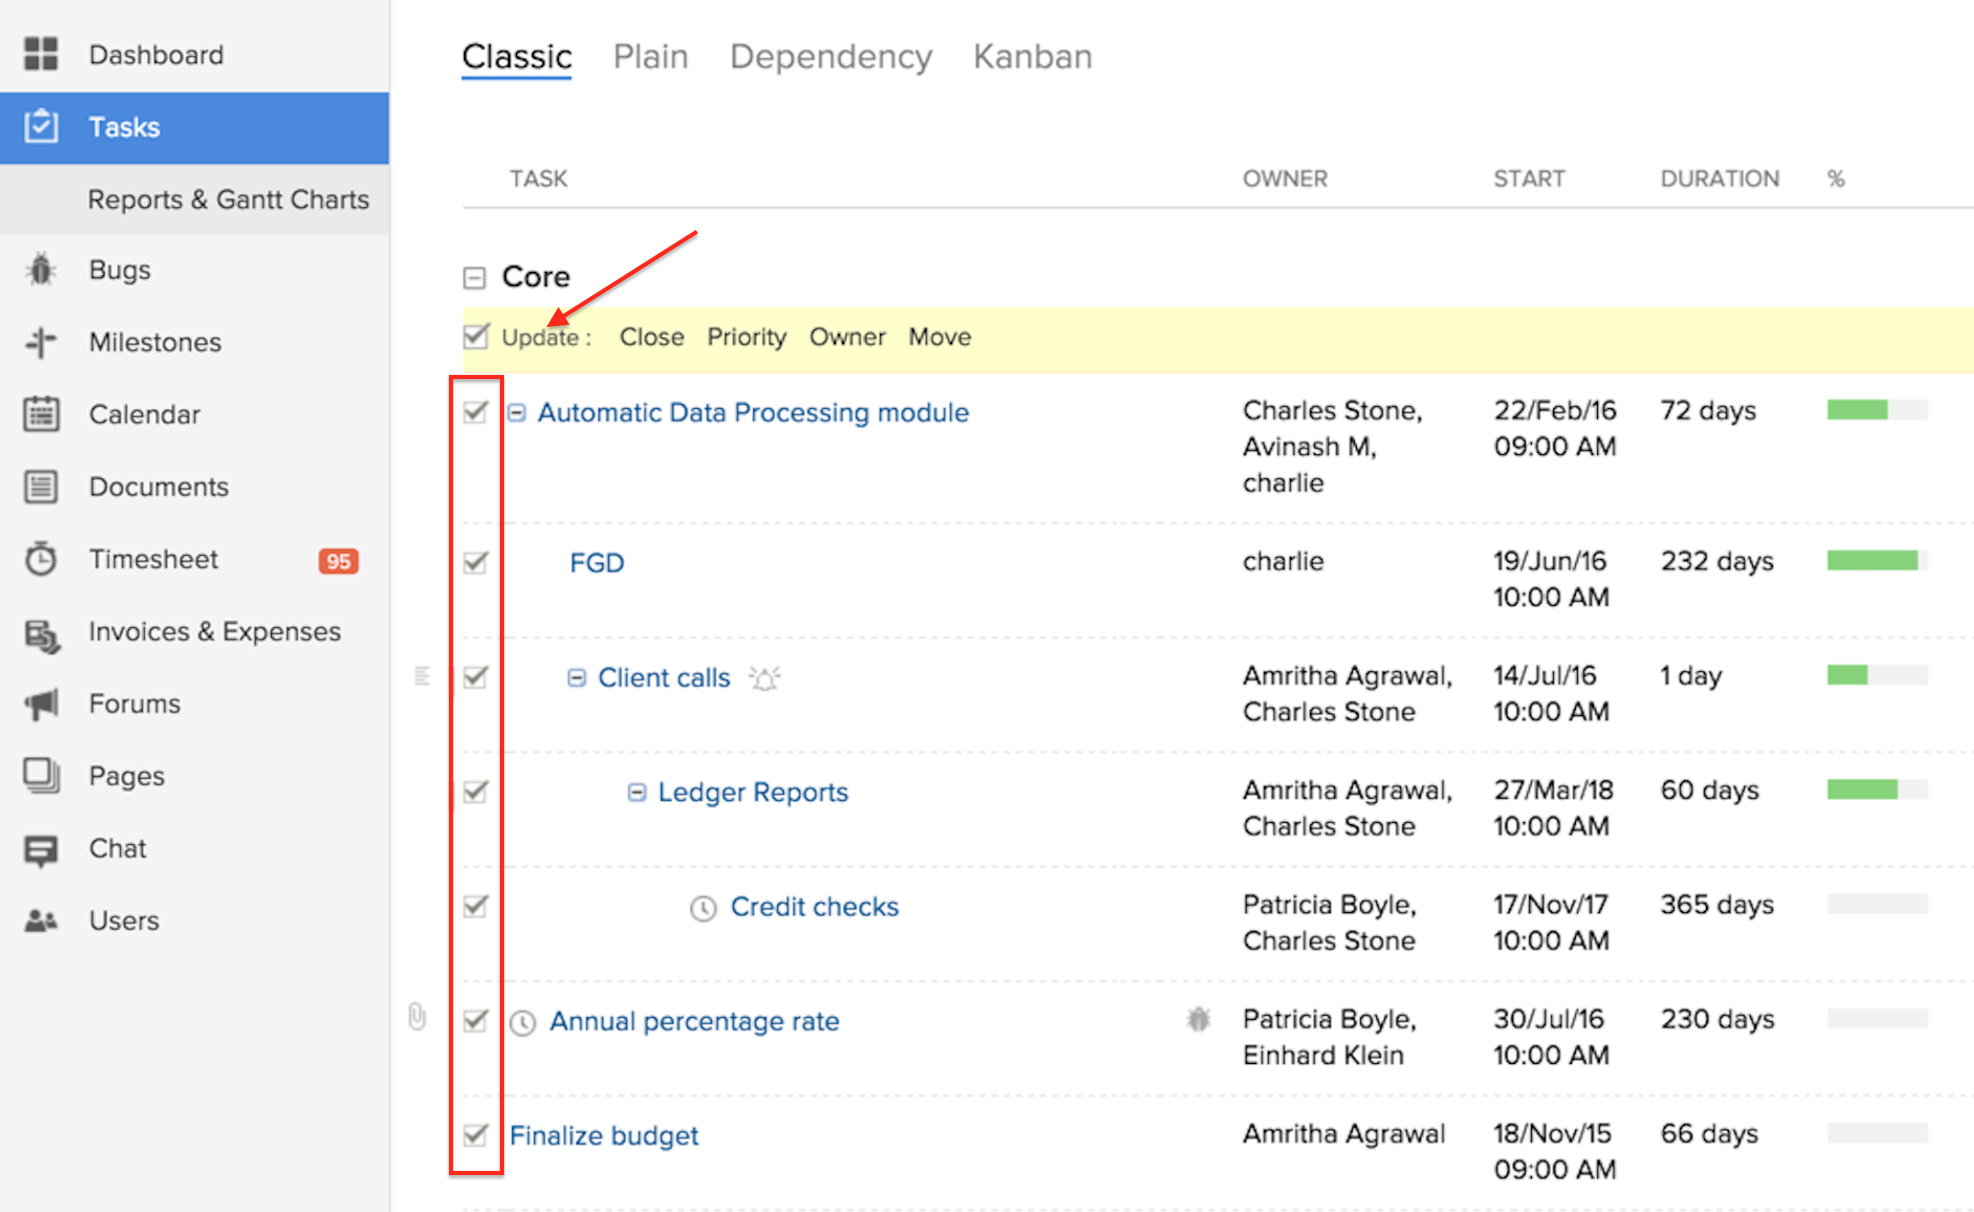The image size is (1974, 1212).
Task: Toggle the select-all checkbox beside Update
Action: [x=476, y=336]
